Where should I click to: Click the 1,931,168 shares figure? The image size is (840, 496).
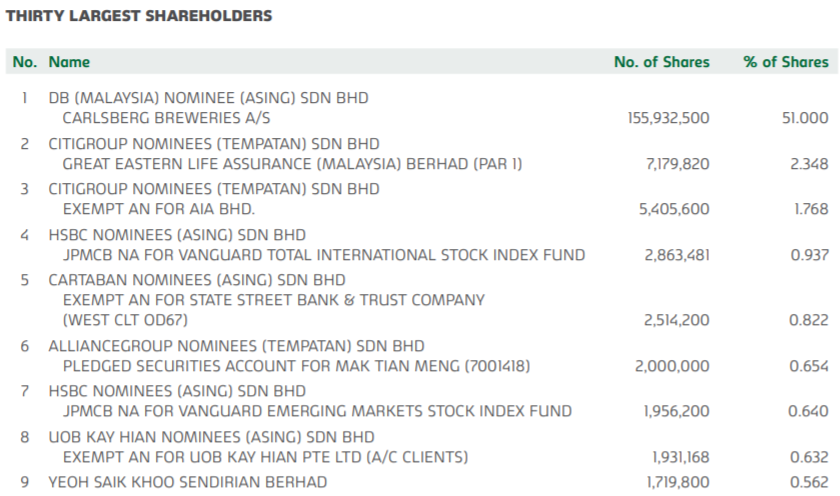pos(680,457)
